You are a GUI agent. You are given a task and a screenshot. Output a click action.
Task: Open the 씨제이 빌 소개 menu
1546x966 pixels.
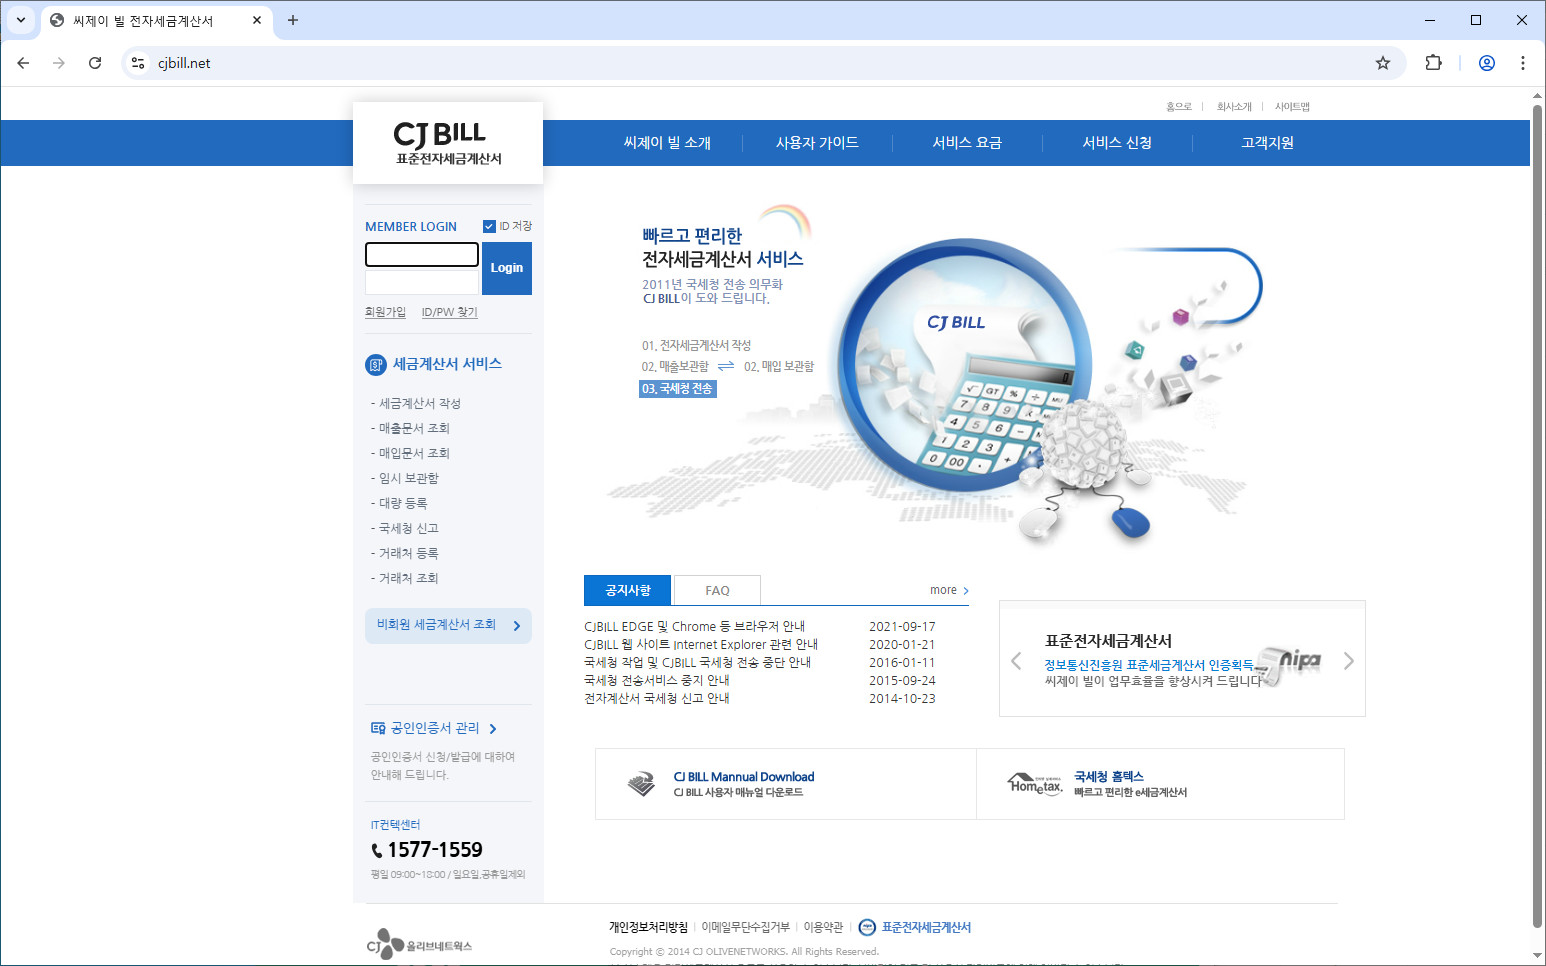pyautogui.click(x=667, y=143)
